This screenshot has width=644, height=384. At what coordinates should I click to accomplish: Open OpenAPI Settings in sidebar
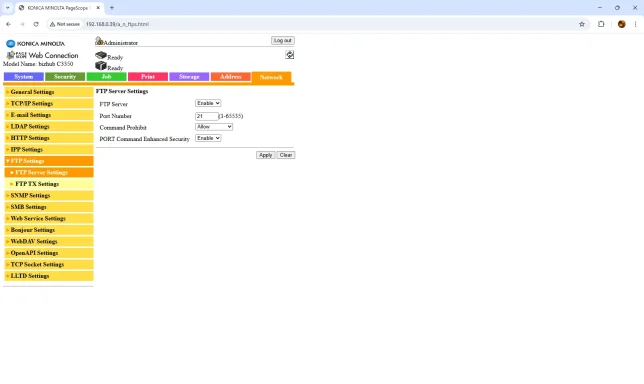[x=49, y=253]
